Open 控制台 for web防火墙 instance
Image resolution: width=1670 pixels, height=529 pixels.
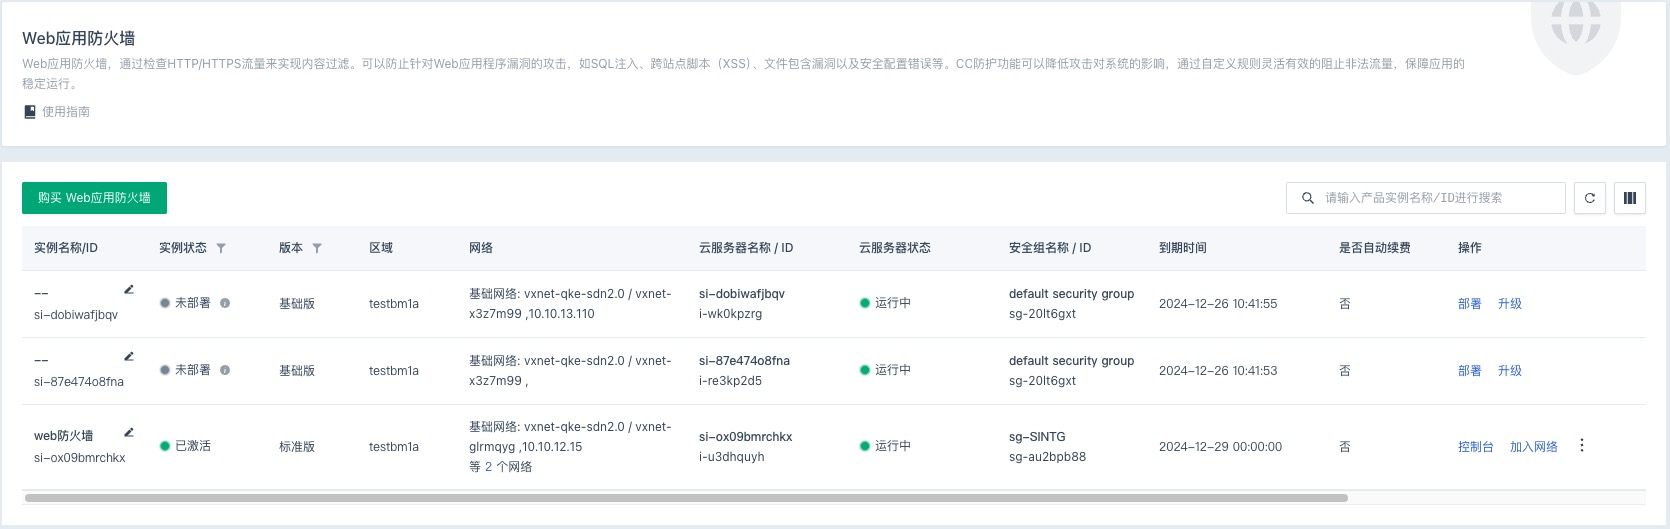point(1476,447)
